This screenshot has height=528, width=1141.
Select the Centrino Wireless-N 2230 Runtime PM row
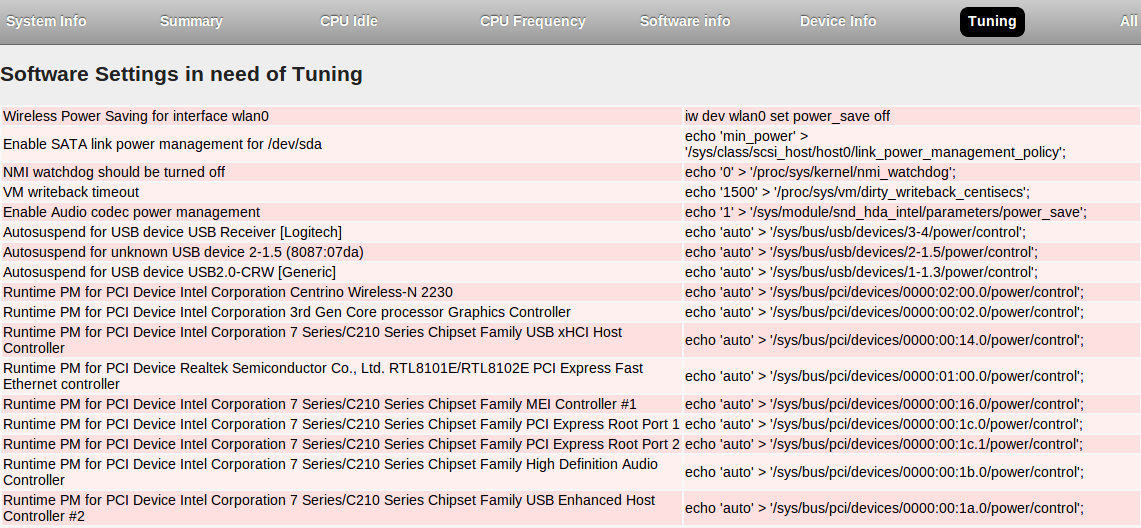click(570, 292)
